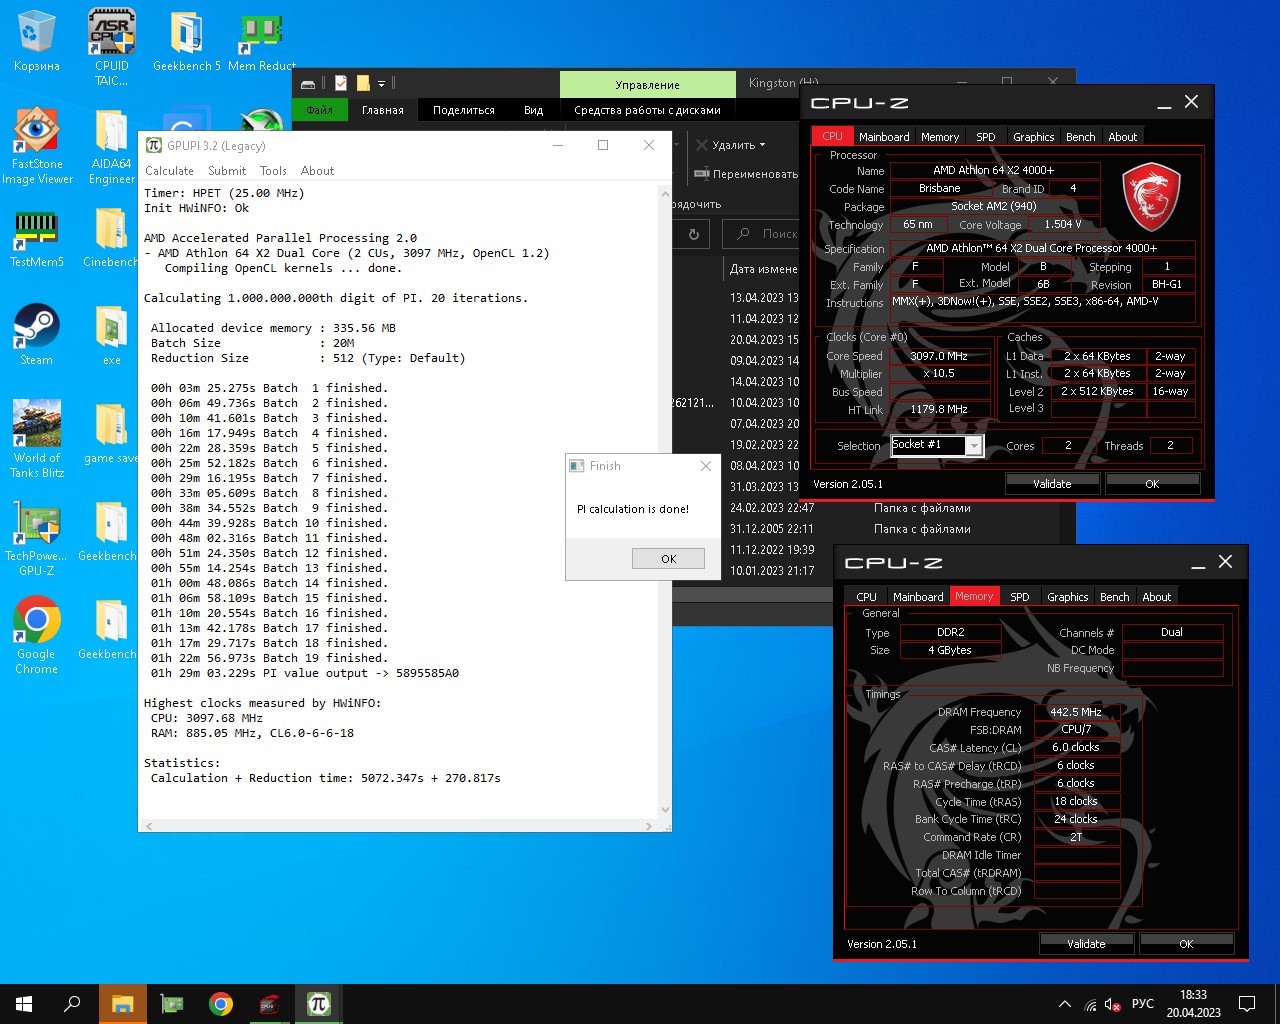Switch to Memory tab in upper CPU-Z

[x=940, y=137]
